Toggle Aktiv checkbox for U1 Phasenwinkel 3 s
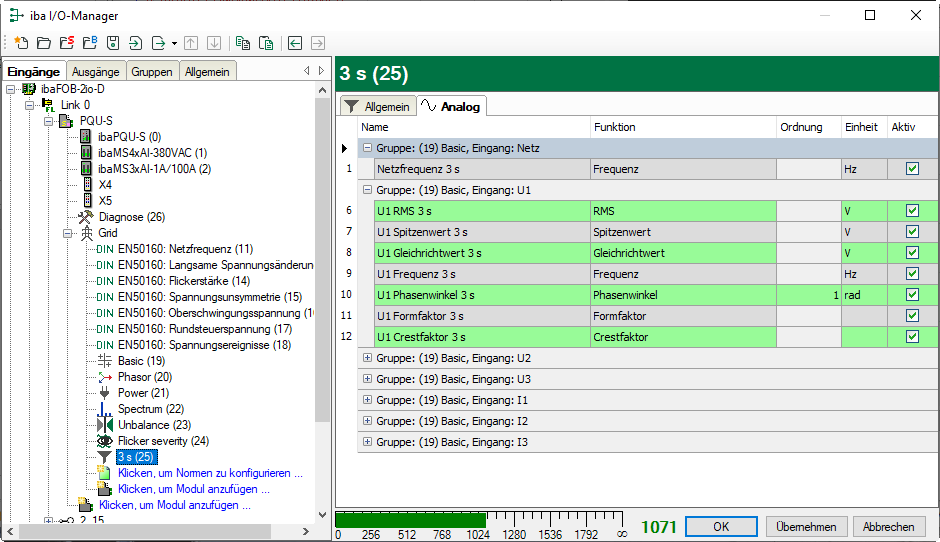 (912, 295)
